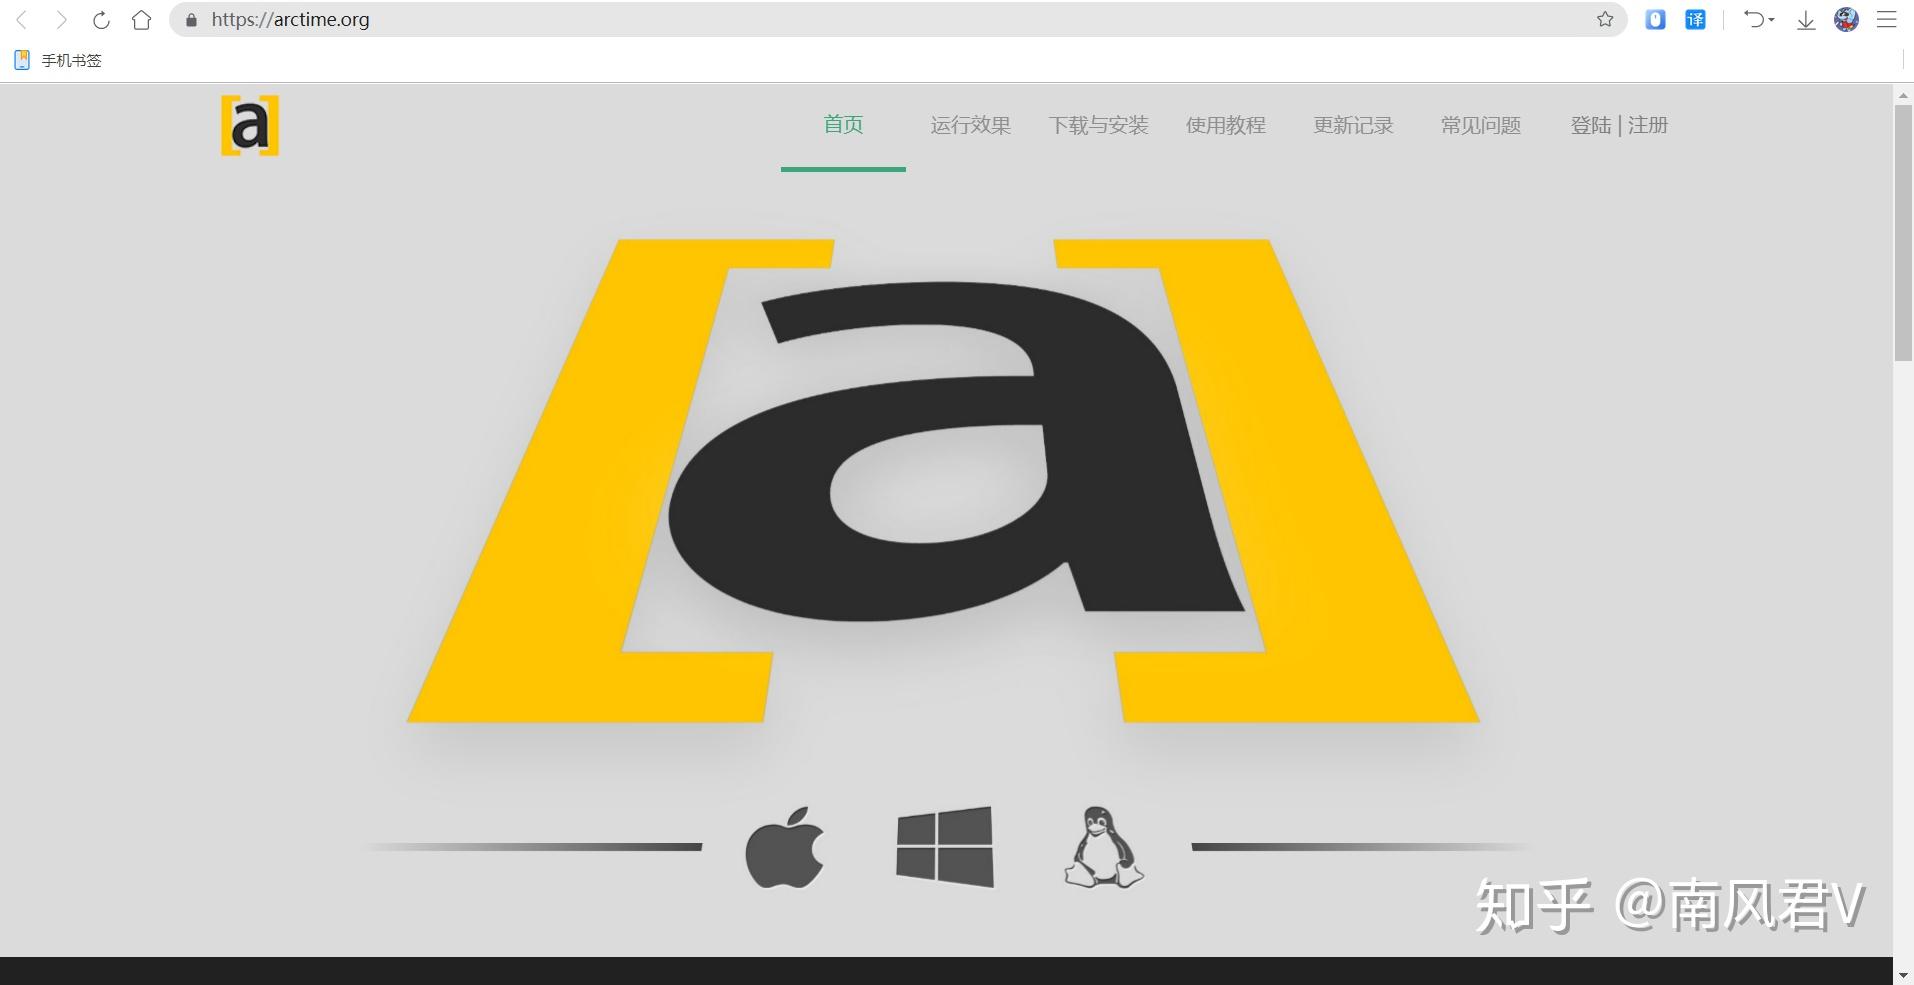The image size is (1914, 985).
Task: Open the blue extension icon beside the star
Action: point(1656,20)
